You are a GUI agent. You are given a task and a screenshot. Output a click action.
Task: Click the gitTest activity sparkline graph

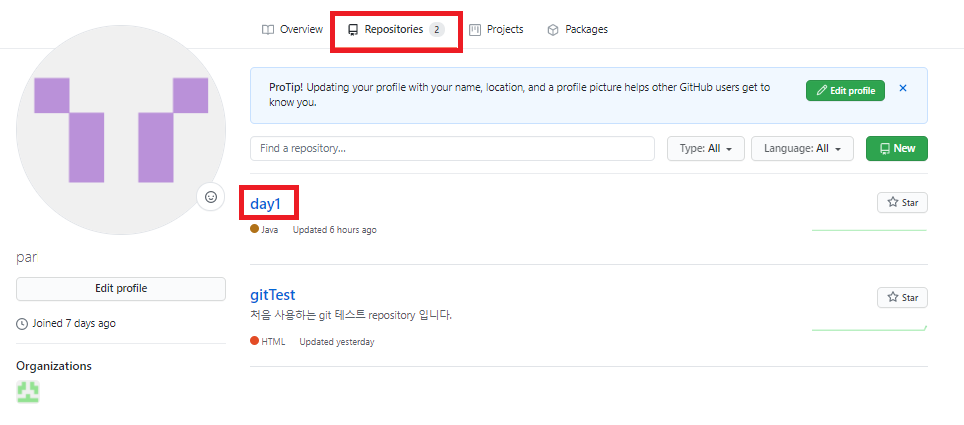pos(869,328)
